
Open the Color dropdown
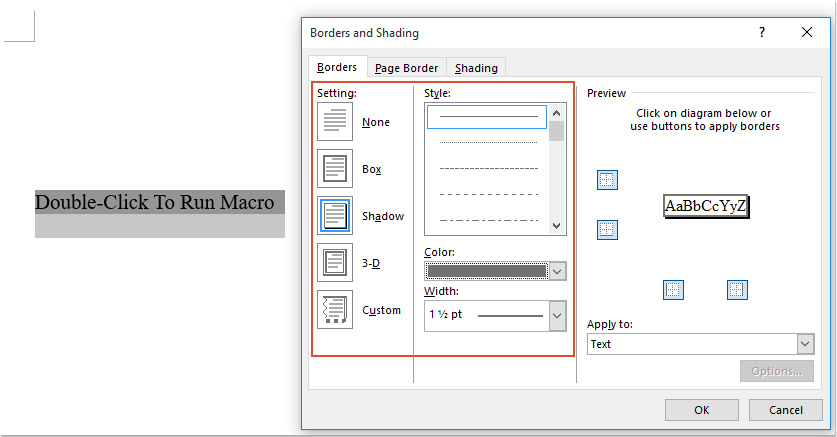coord(558,271)
